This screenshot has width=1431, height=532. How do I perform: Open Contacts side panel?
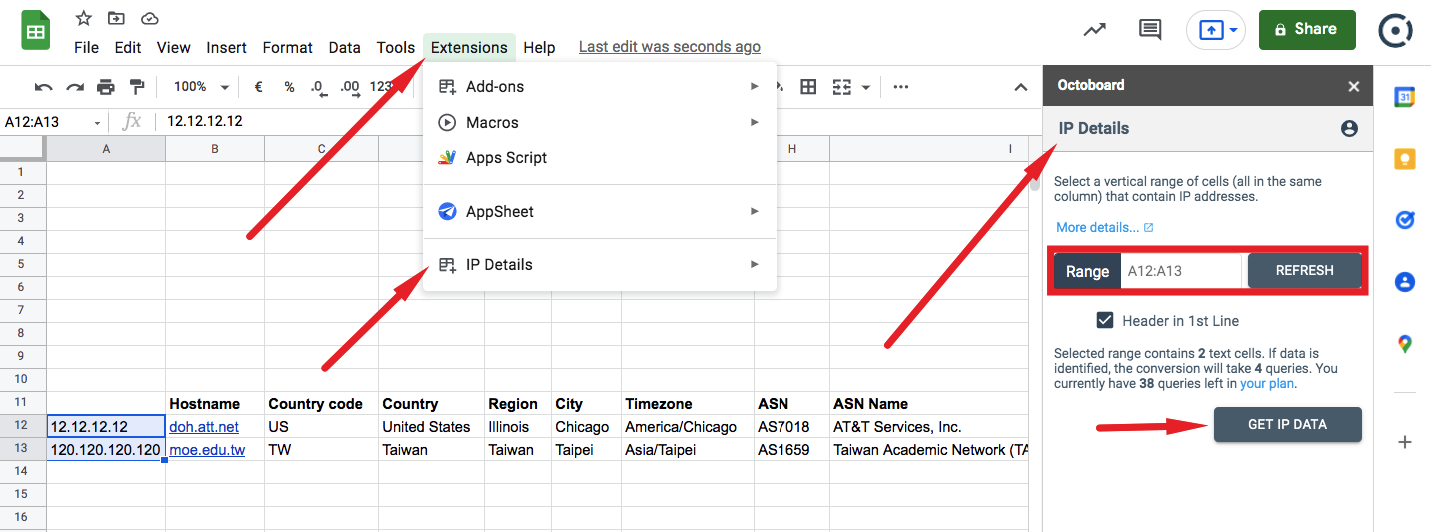pos(1405,282)
